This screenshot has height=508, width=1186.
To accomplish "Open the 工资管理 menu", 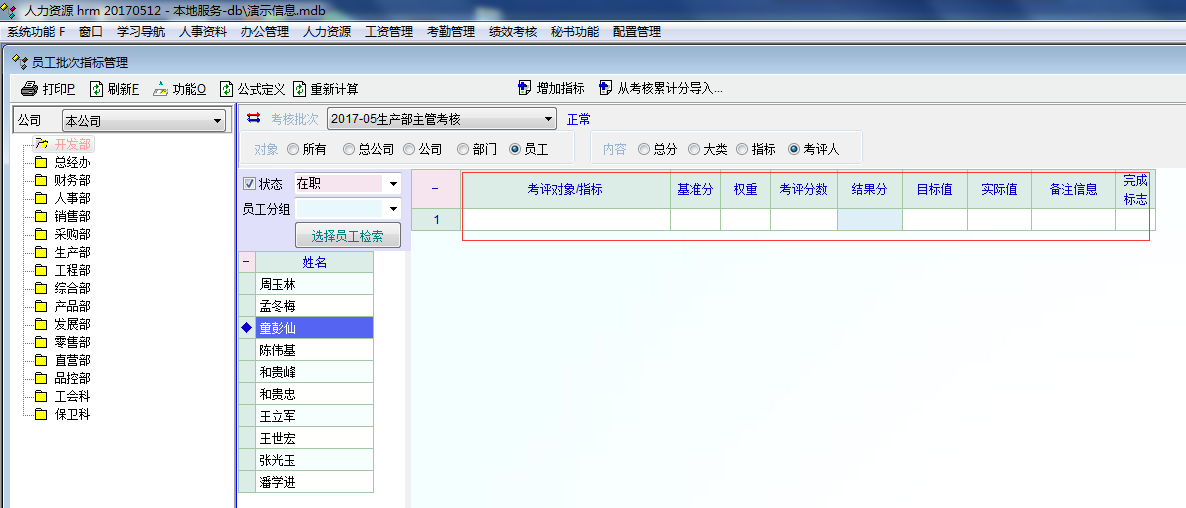I will tap(389, 31).
